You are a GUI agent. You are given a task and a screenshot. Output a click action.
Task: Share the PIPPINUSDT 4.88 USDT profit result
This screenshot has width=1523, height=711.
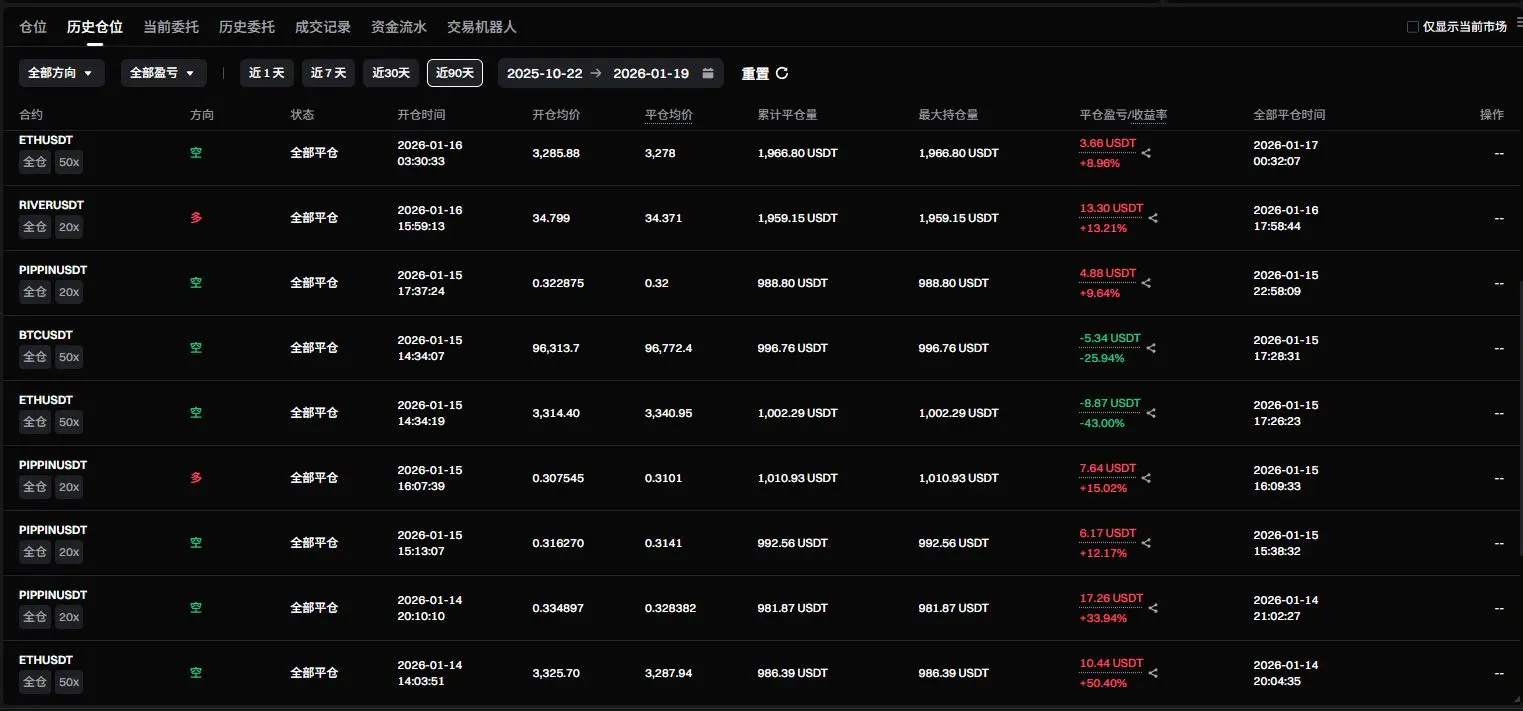pos(1146,283)
